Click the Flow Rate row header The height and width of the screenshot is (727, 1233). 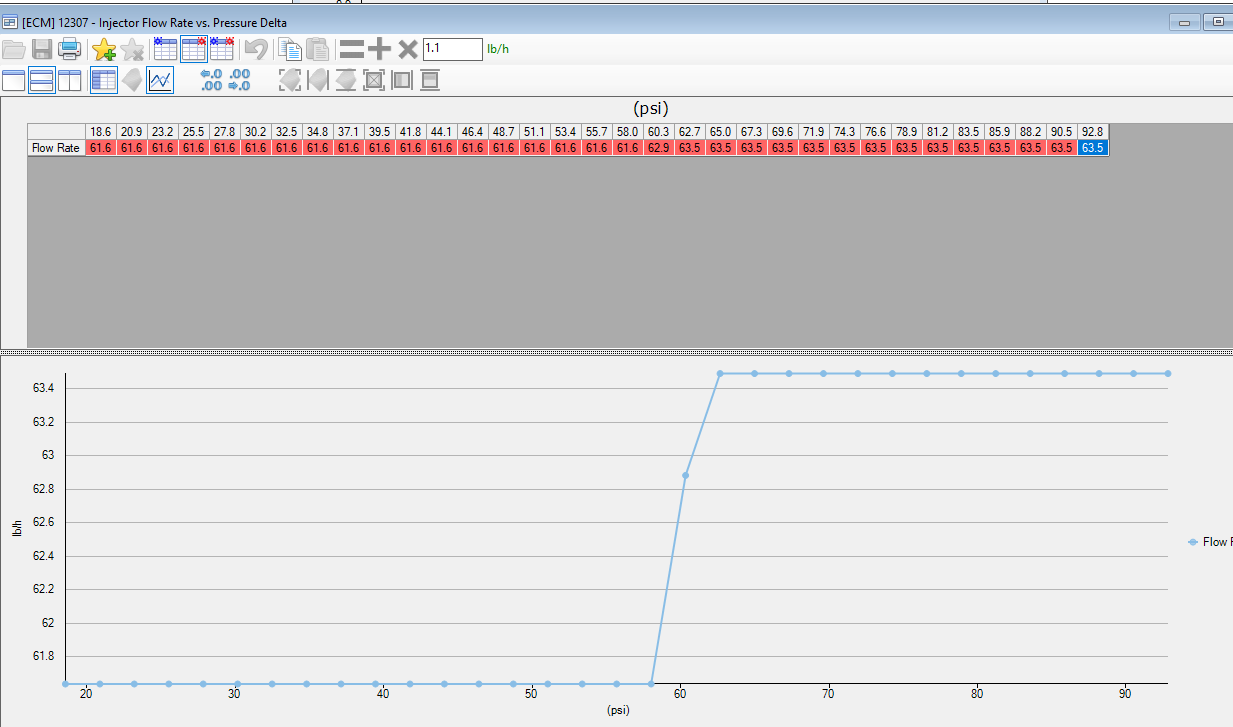pyautogui.click(x=56, y=148)
